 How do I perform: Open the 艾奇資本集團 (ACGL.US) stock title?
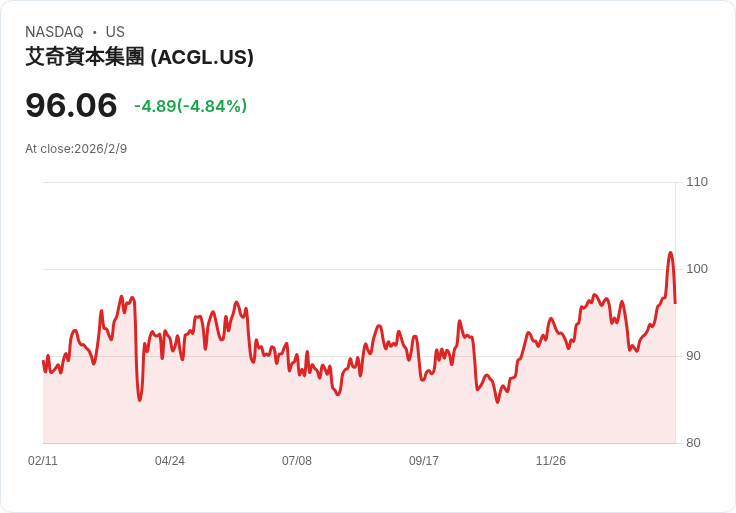(139, 57)
